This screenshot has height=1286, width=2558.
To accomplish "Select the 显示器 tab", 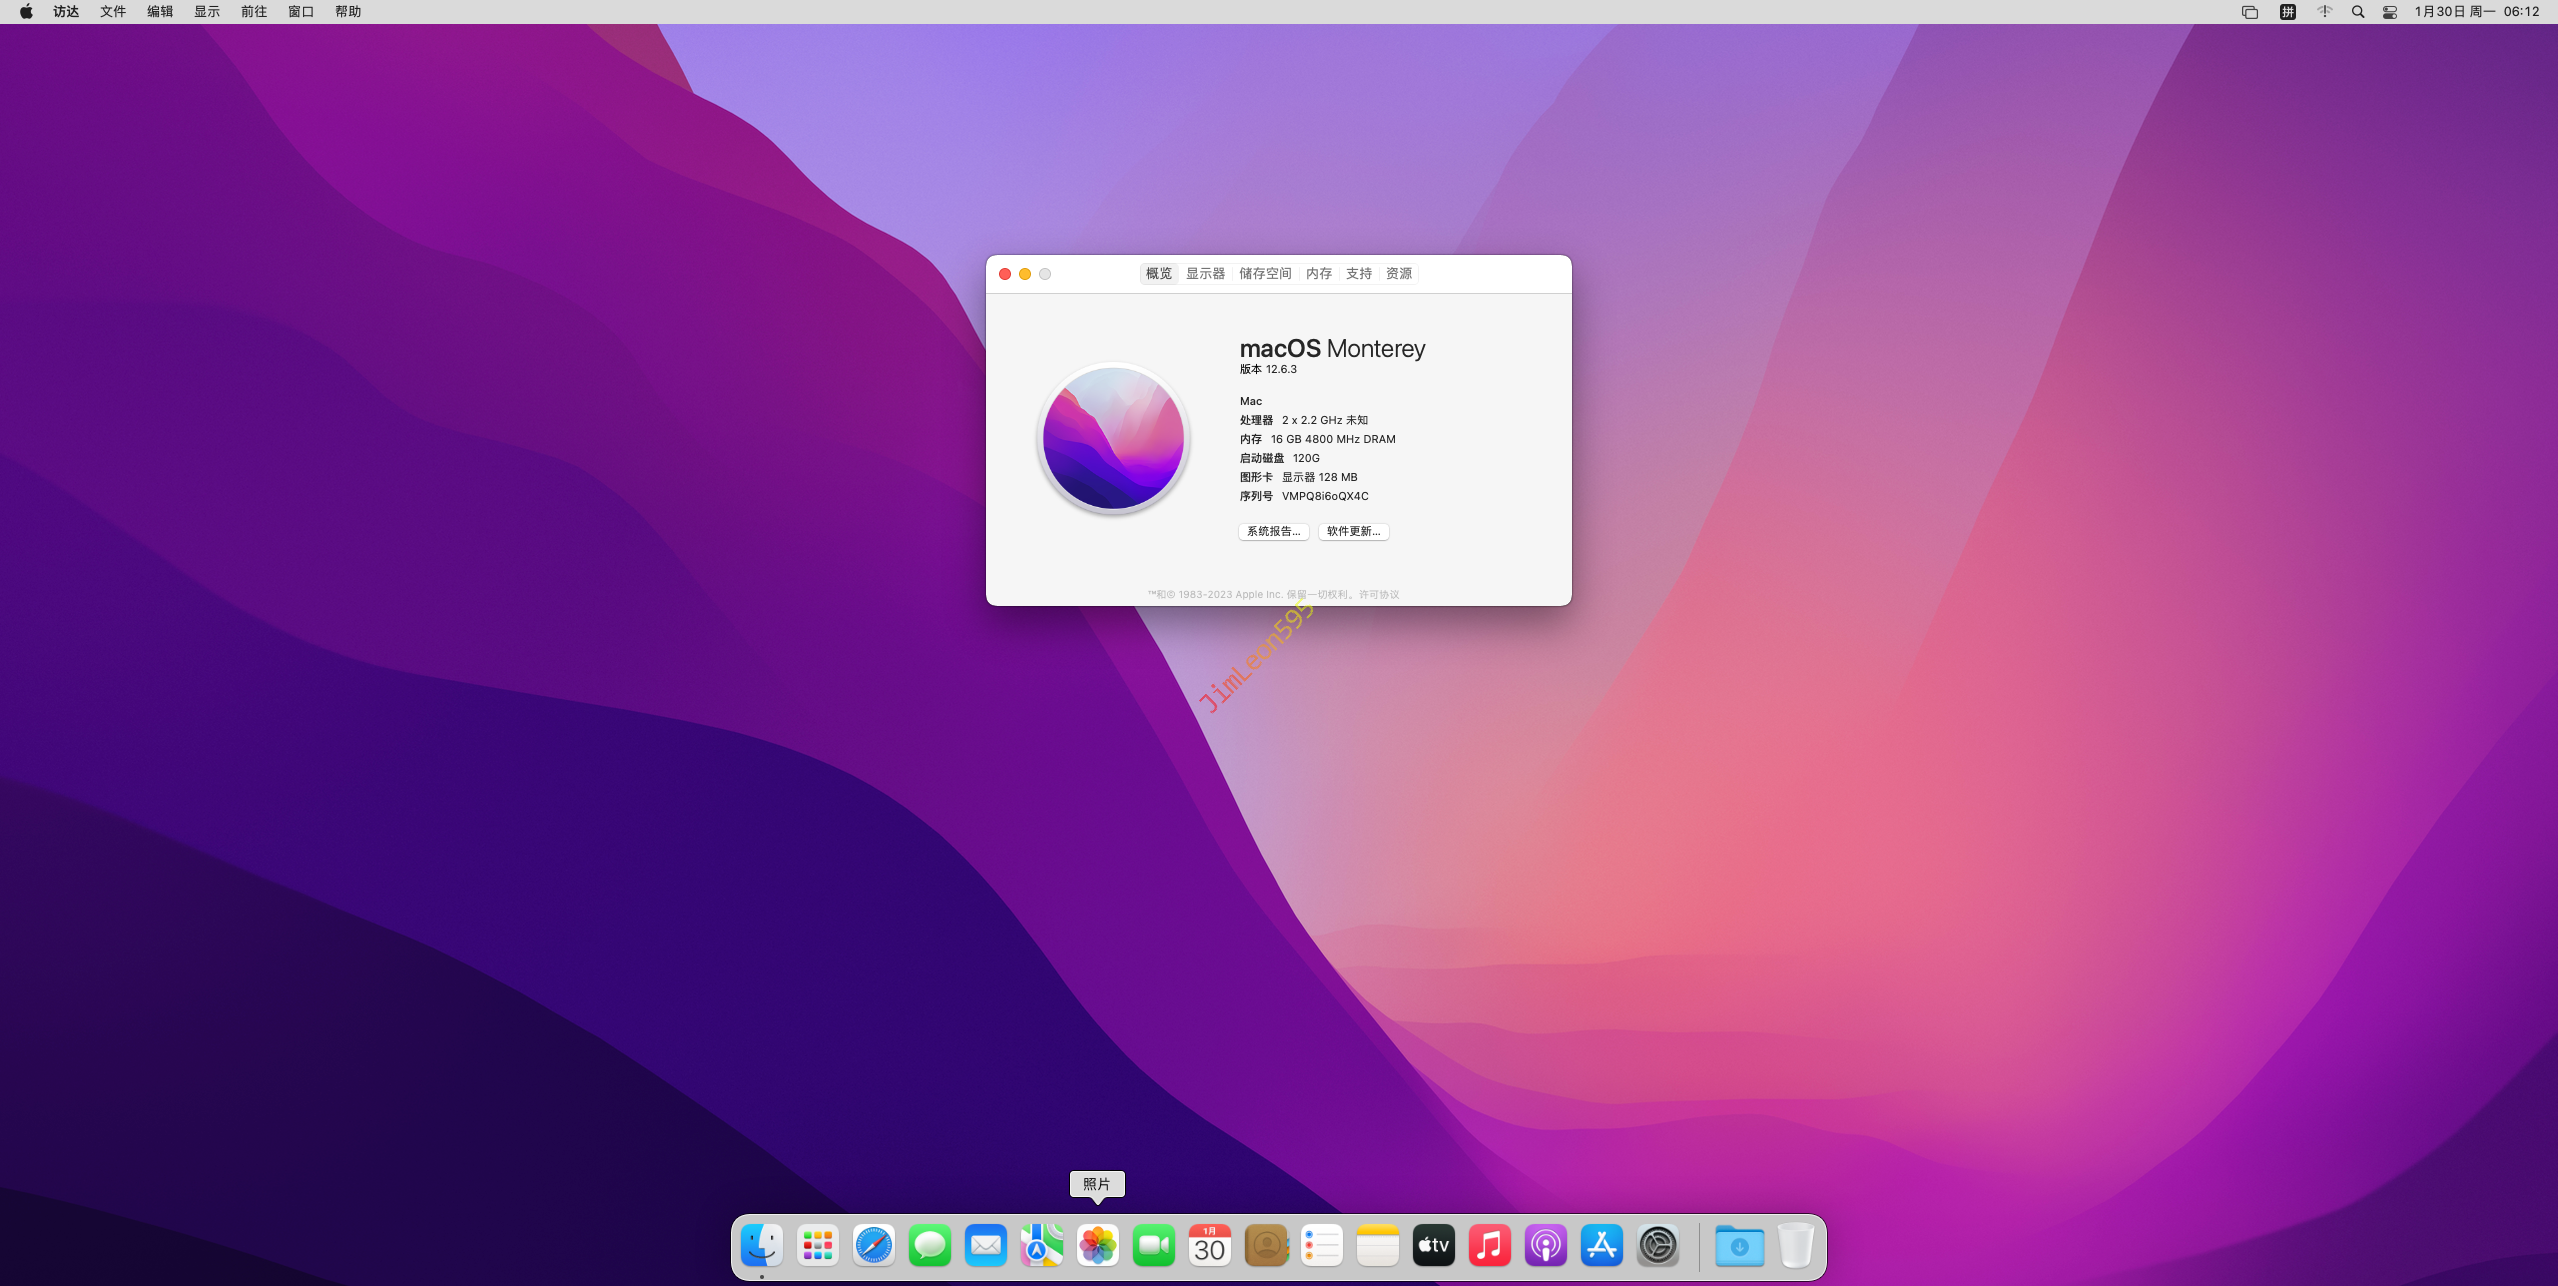I will point(1205,273).
